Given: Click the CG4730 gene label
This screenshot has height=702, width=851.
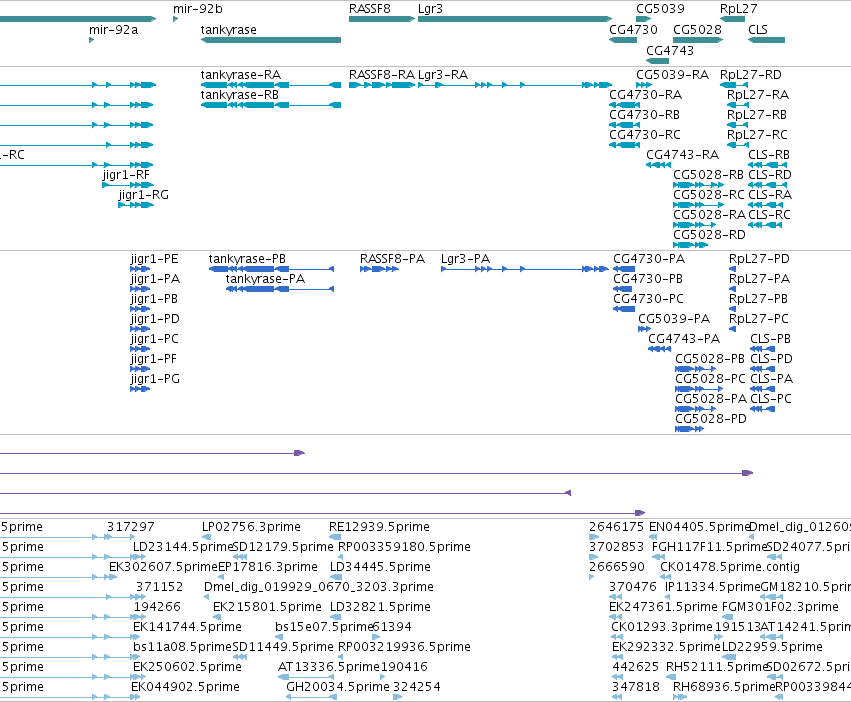Looking at the screenshot, I should [633, 30].
